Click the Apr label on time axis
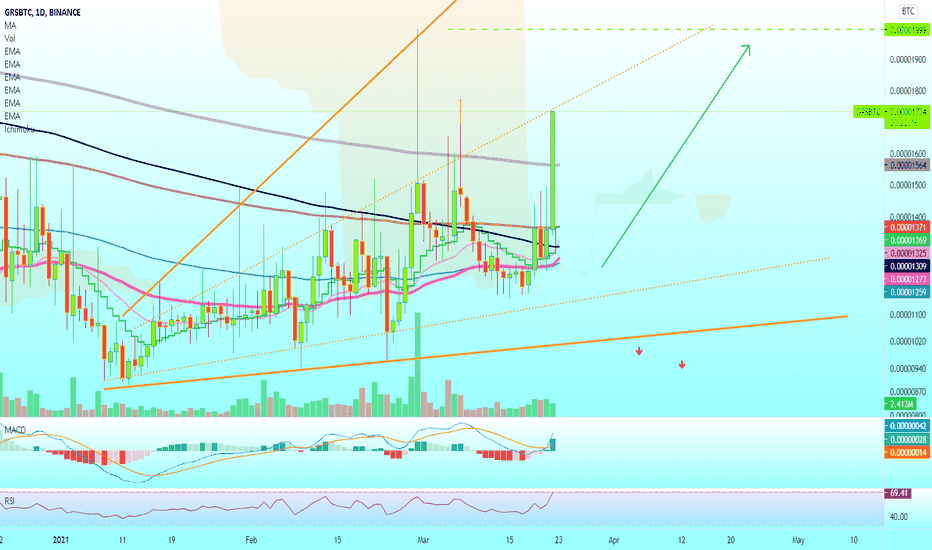932x550 pixels. [614, 540]
